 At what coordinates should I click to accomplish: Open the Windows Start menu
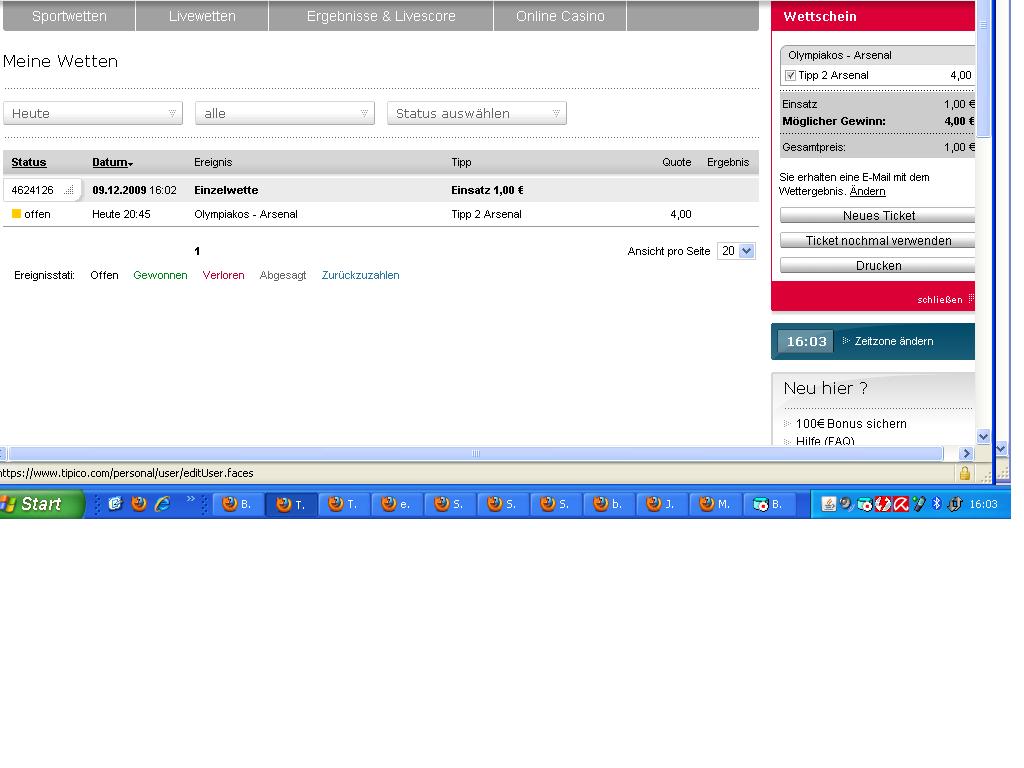40,504
